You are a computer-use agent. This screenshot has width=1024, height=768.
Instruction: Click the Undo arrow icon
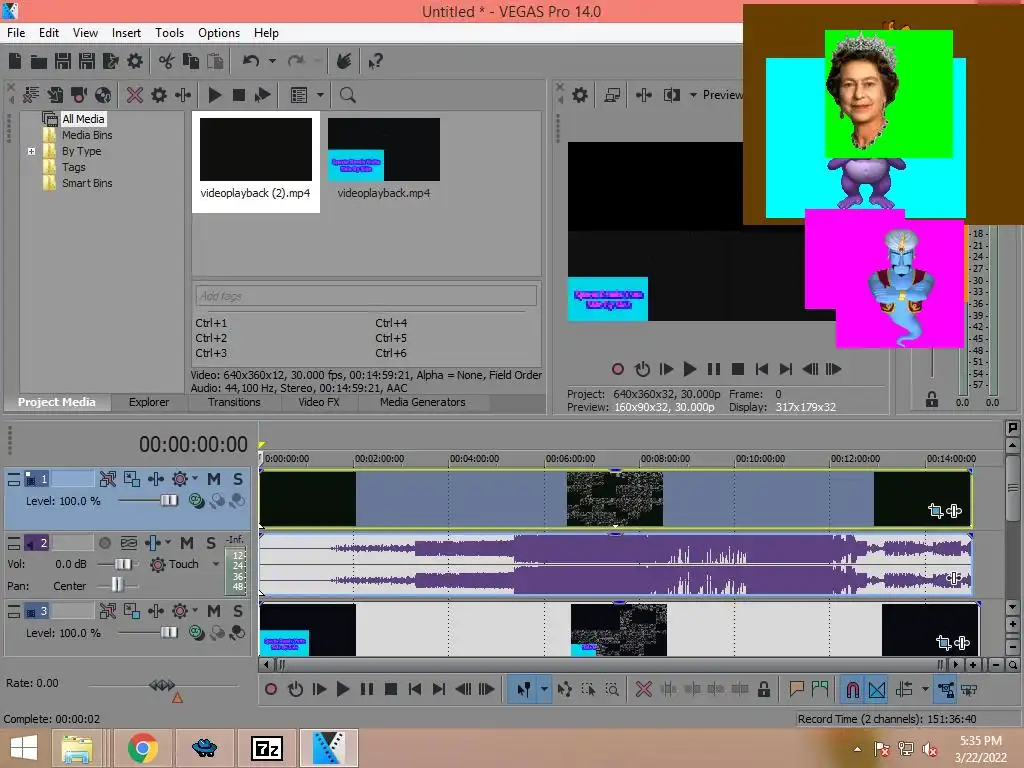[251, 61]
